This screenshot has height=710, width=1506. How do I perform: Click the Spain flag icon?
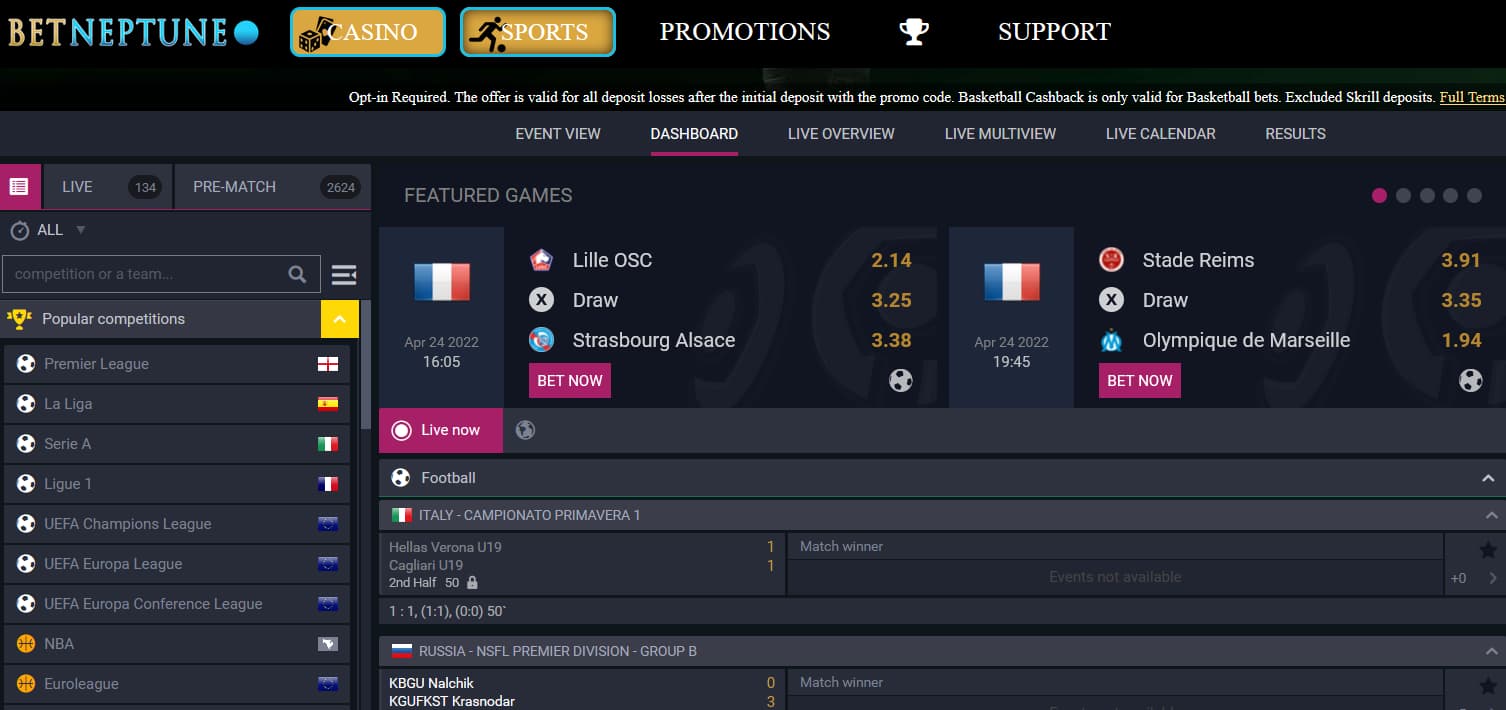point(328,404)
